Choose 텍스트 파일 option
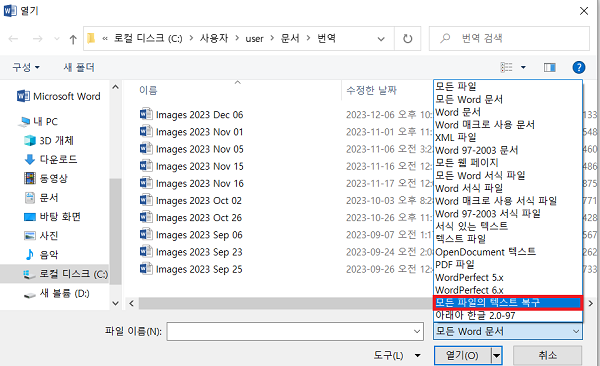 tap(508, 239)
